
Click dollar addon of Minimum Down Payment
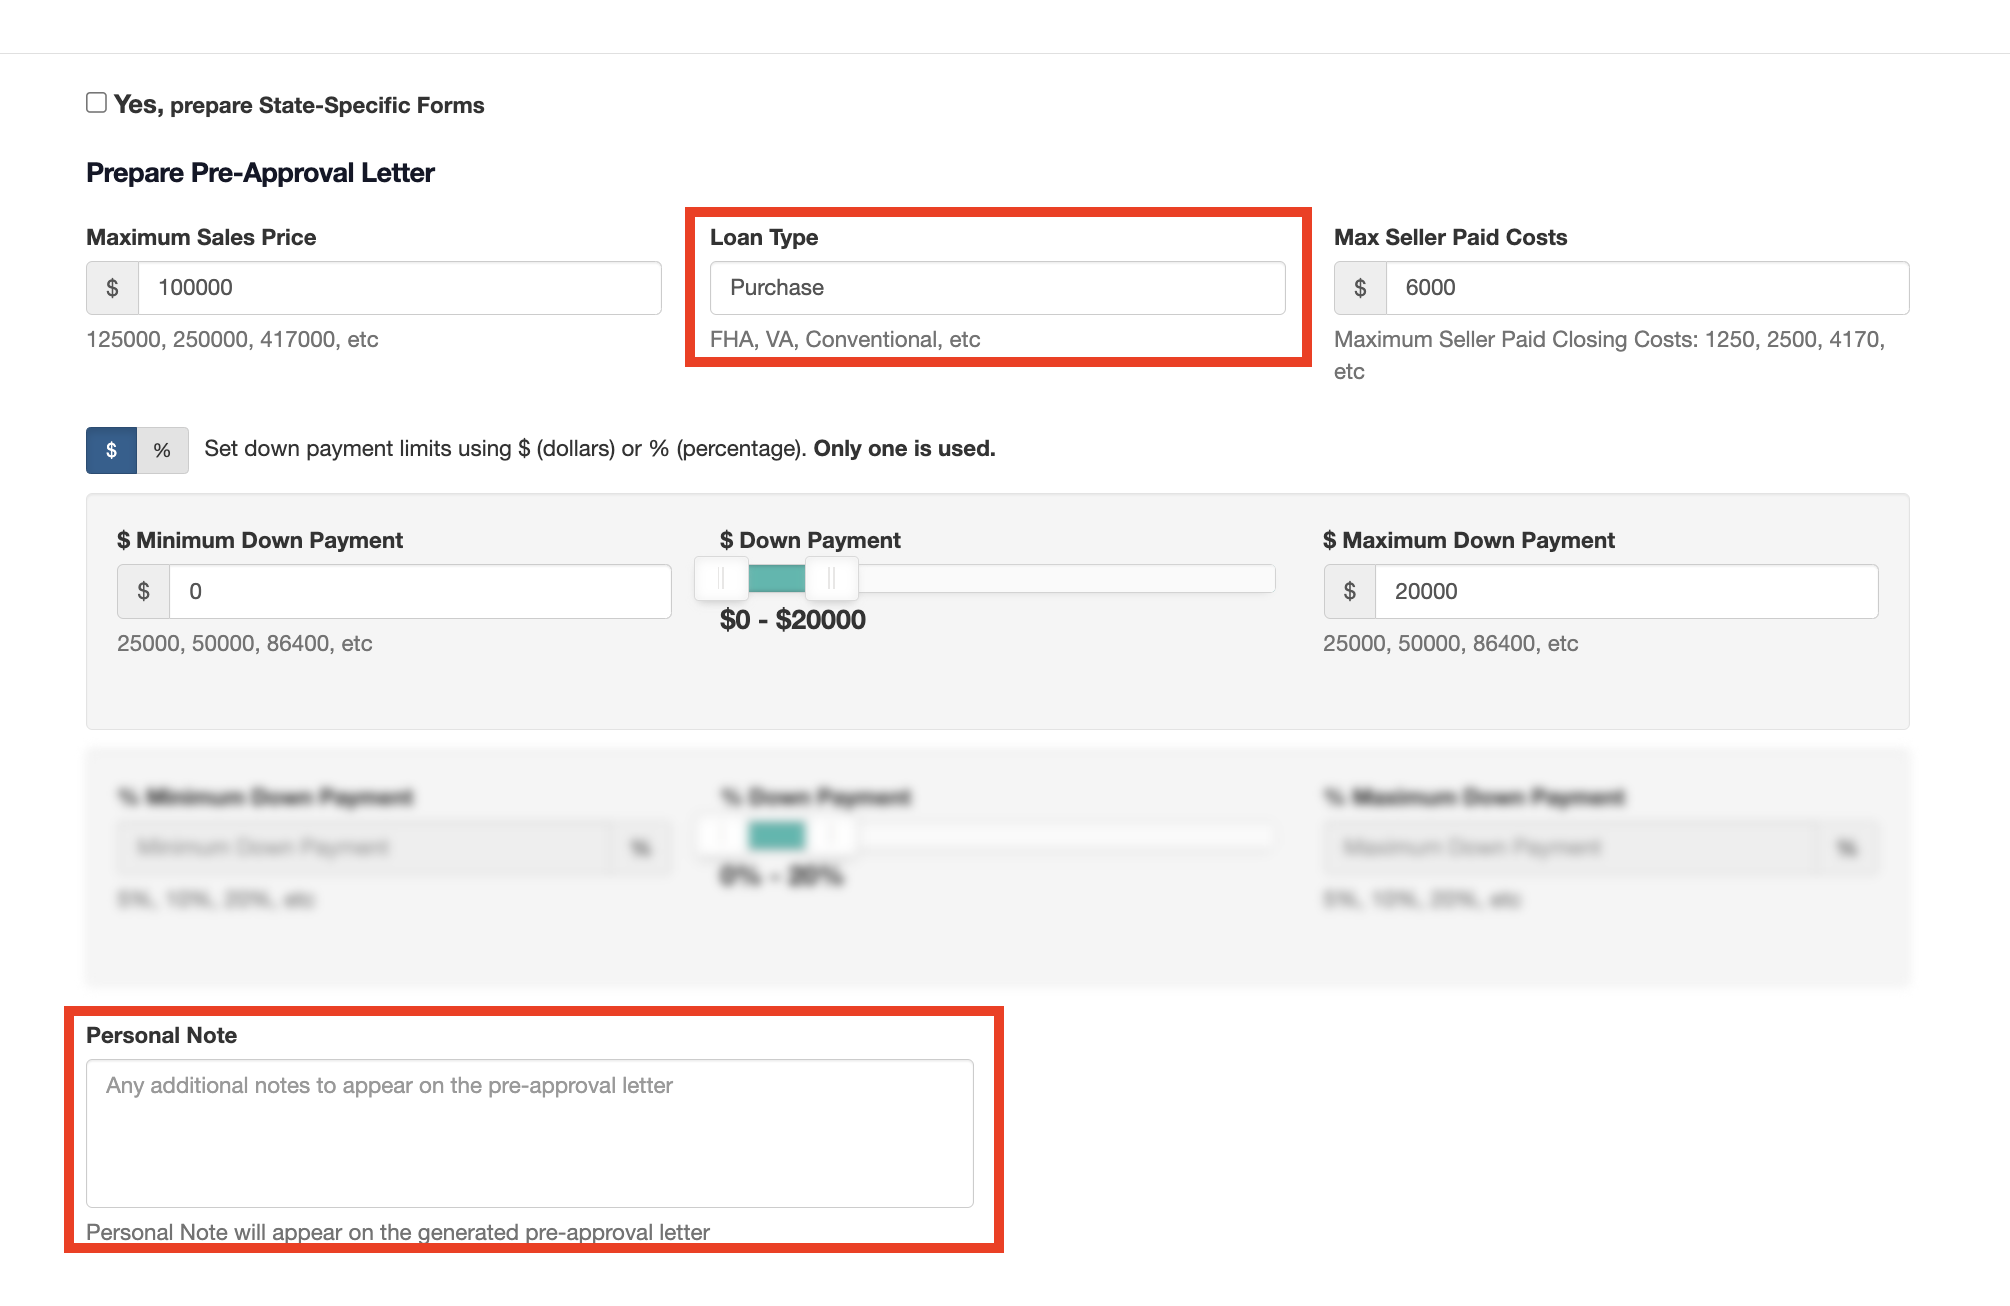click(x=143, y=591)
